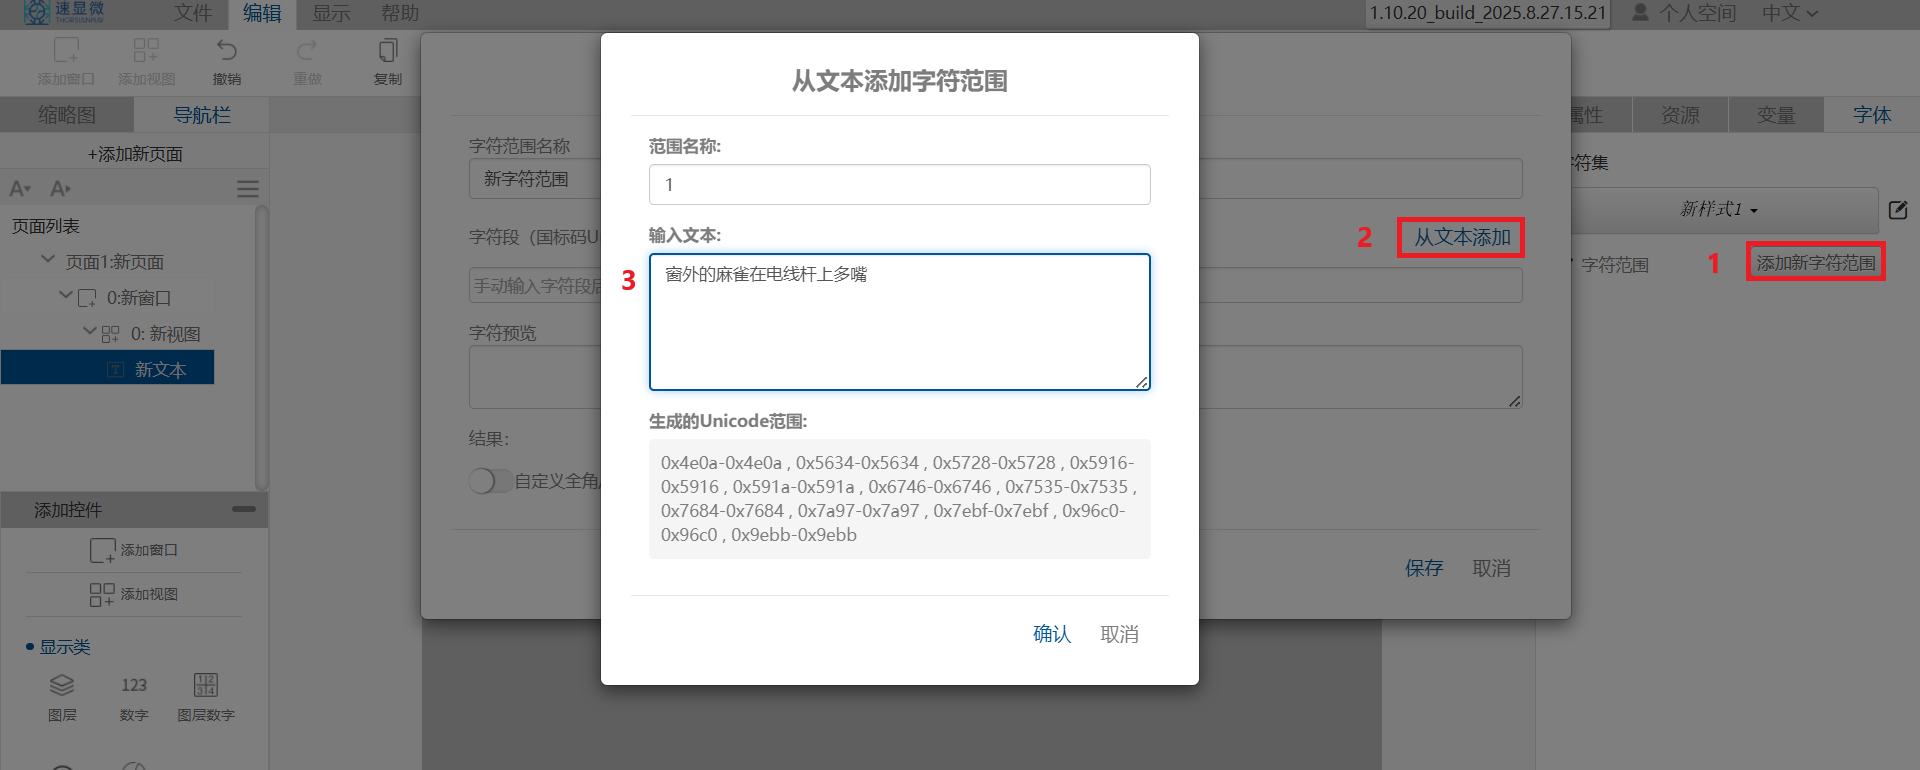Select the 图层数字 widget icon
Screen dimensions: 1920x770
click(205, 686)
